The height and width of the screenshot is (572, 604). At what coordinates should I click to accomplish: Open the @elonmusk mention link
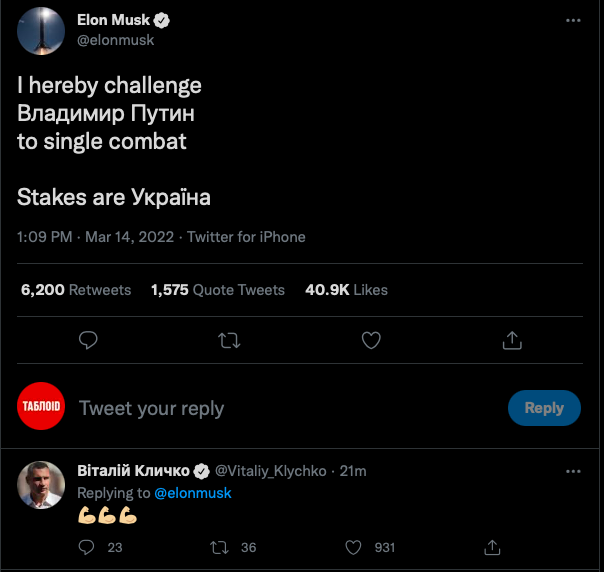pyautogui.click(x=193, y=493)
